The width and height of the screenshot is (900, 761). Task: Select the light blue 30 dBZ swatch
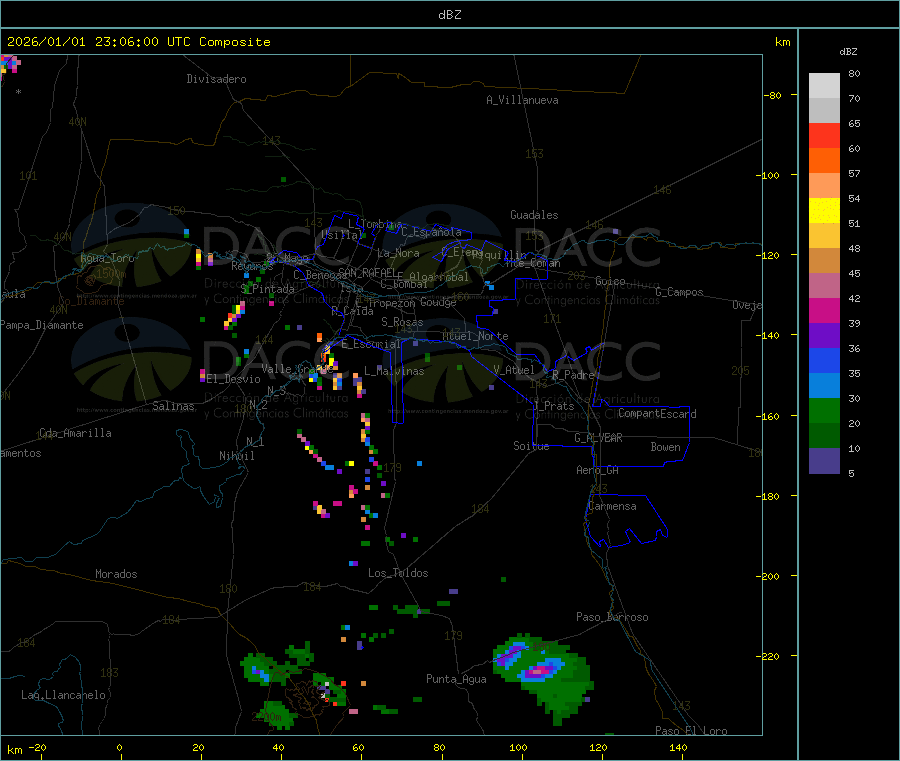coord(824,386)
